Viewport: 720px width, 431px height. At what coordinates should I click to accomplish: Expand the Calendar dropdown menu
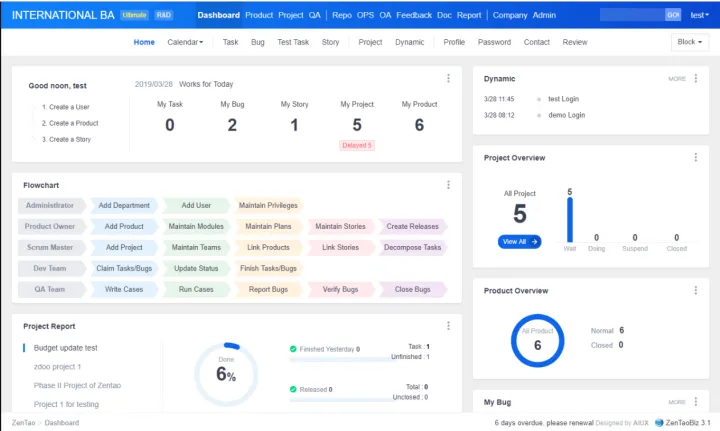[x=185, y=42]
